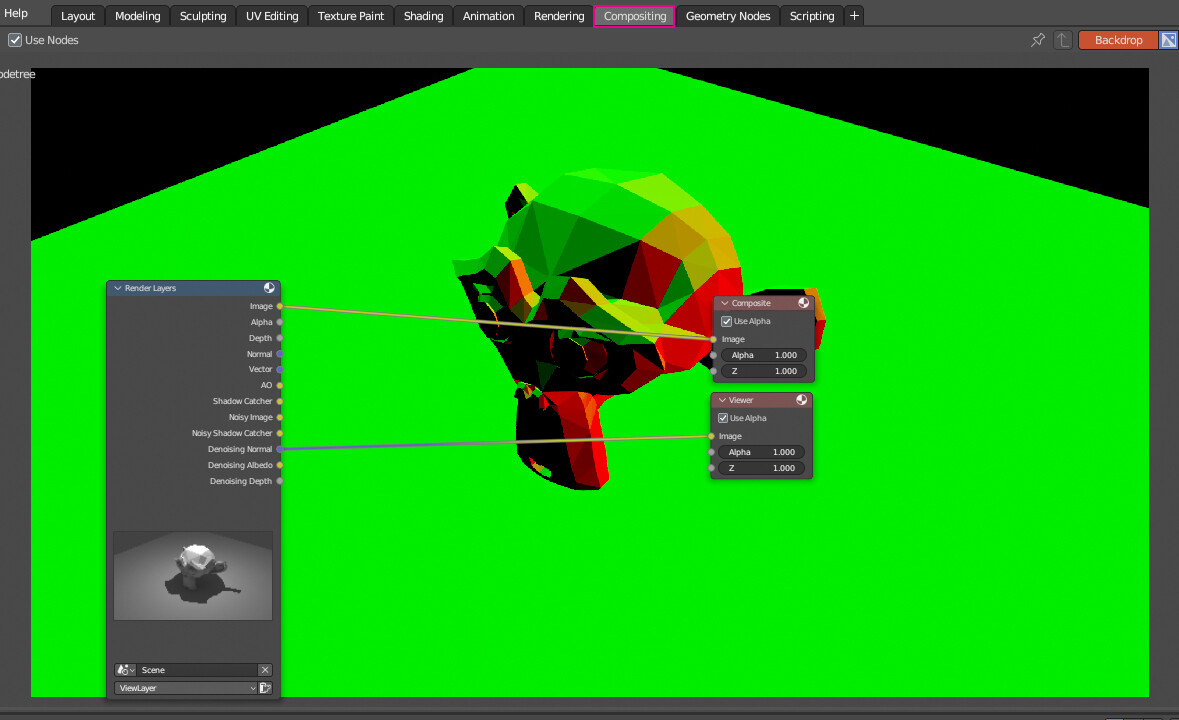Image resolution: width=1179 pixels, height=720 pixels.
Task: Pin the node tree with the pin icon
Action: (1038, 40)
